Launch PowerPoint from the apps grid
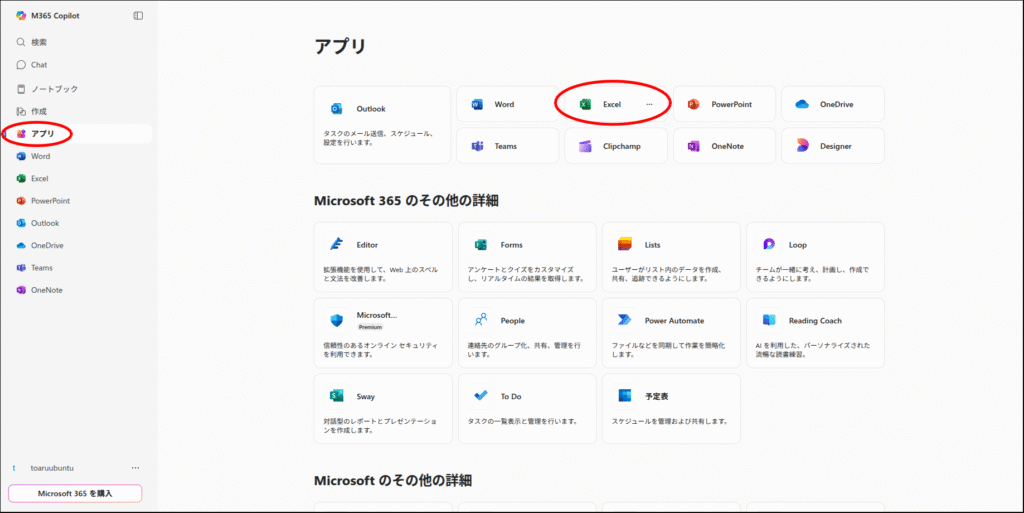The height and width of the screenshot is (513, 1024). pyautogui.click(x=723, y=104)
